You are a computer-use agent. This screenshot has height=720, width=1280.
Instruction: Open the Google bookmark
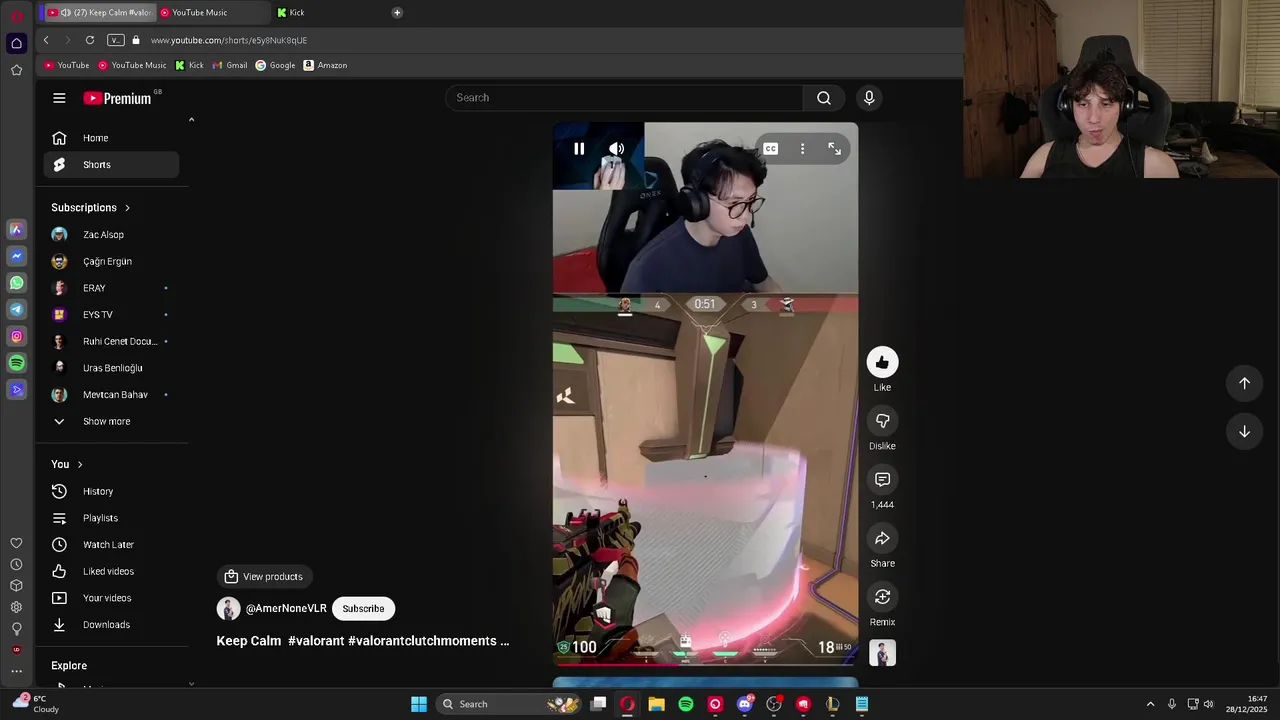coord(275,65)
